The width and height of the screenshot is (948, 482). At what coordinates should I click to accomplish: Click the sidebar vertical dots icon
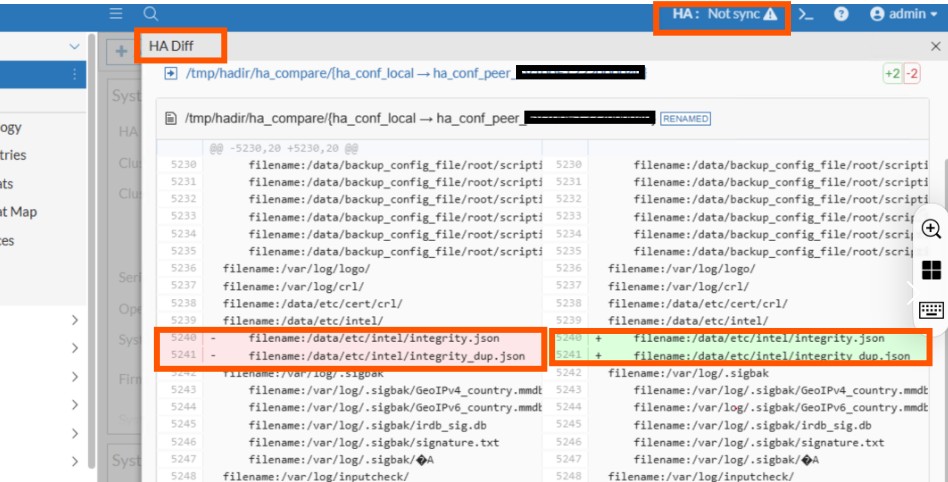click(74, 74)
